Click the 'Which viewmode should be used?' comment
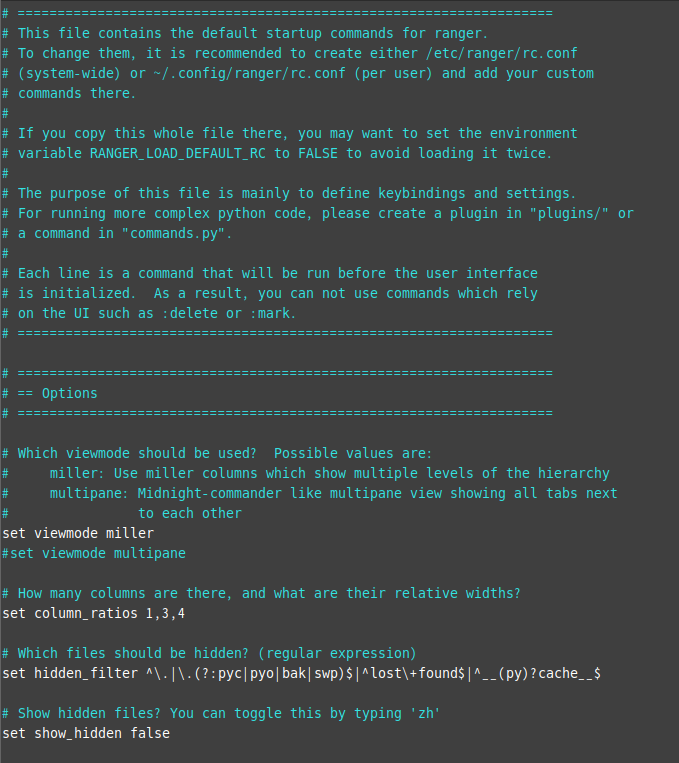This screenshot has width=679, height=763. coord(137,454)
